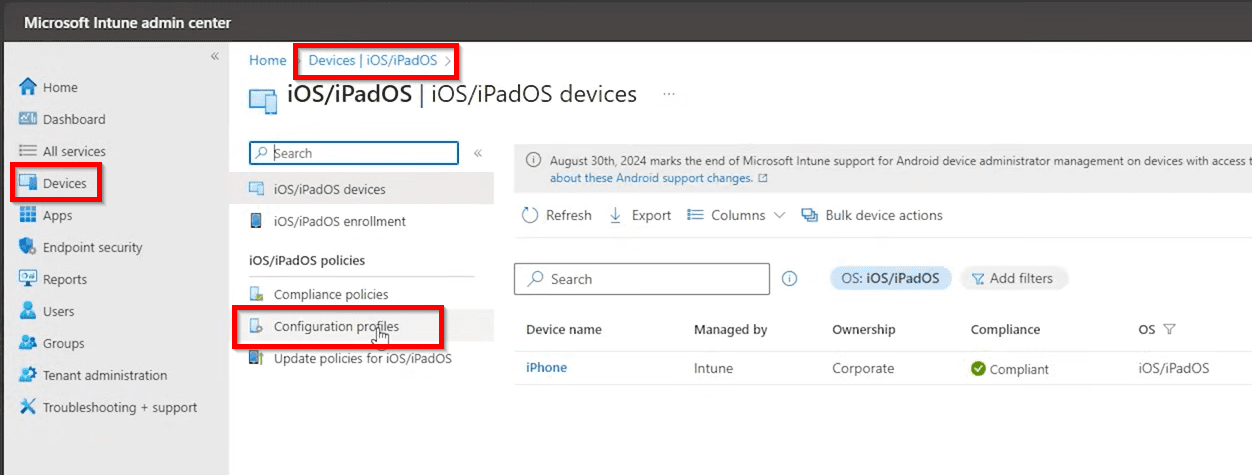The height and width of the screenshot is (475, 1252).
Task: Open the Troubleshooting + support wrench icon
Action: tap(28, 407)
